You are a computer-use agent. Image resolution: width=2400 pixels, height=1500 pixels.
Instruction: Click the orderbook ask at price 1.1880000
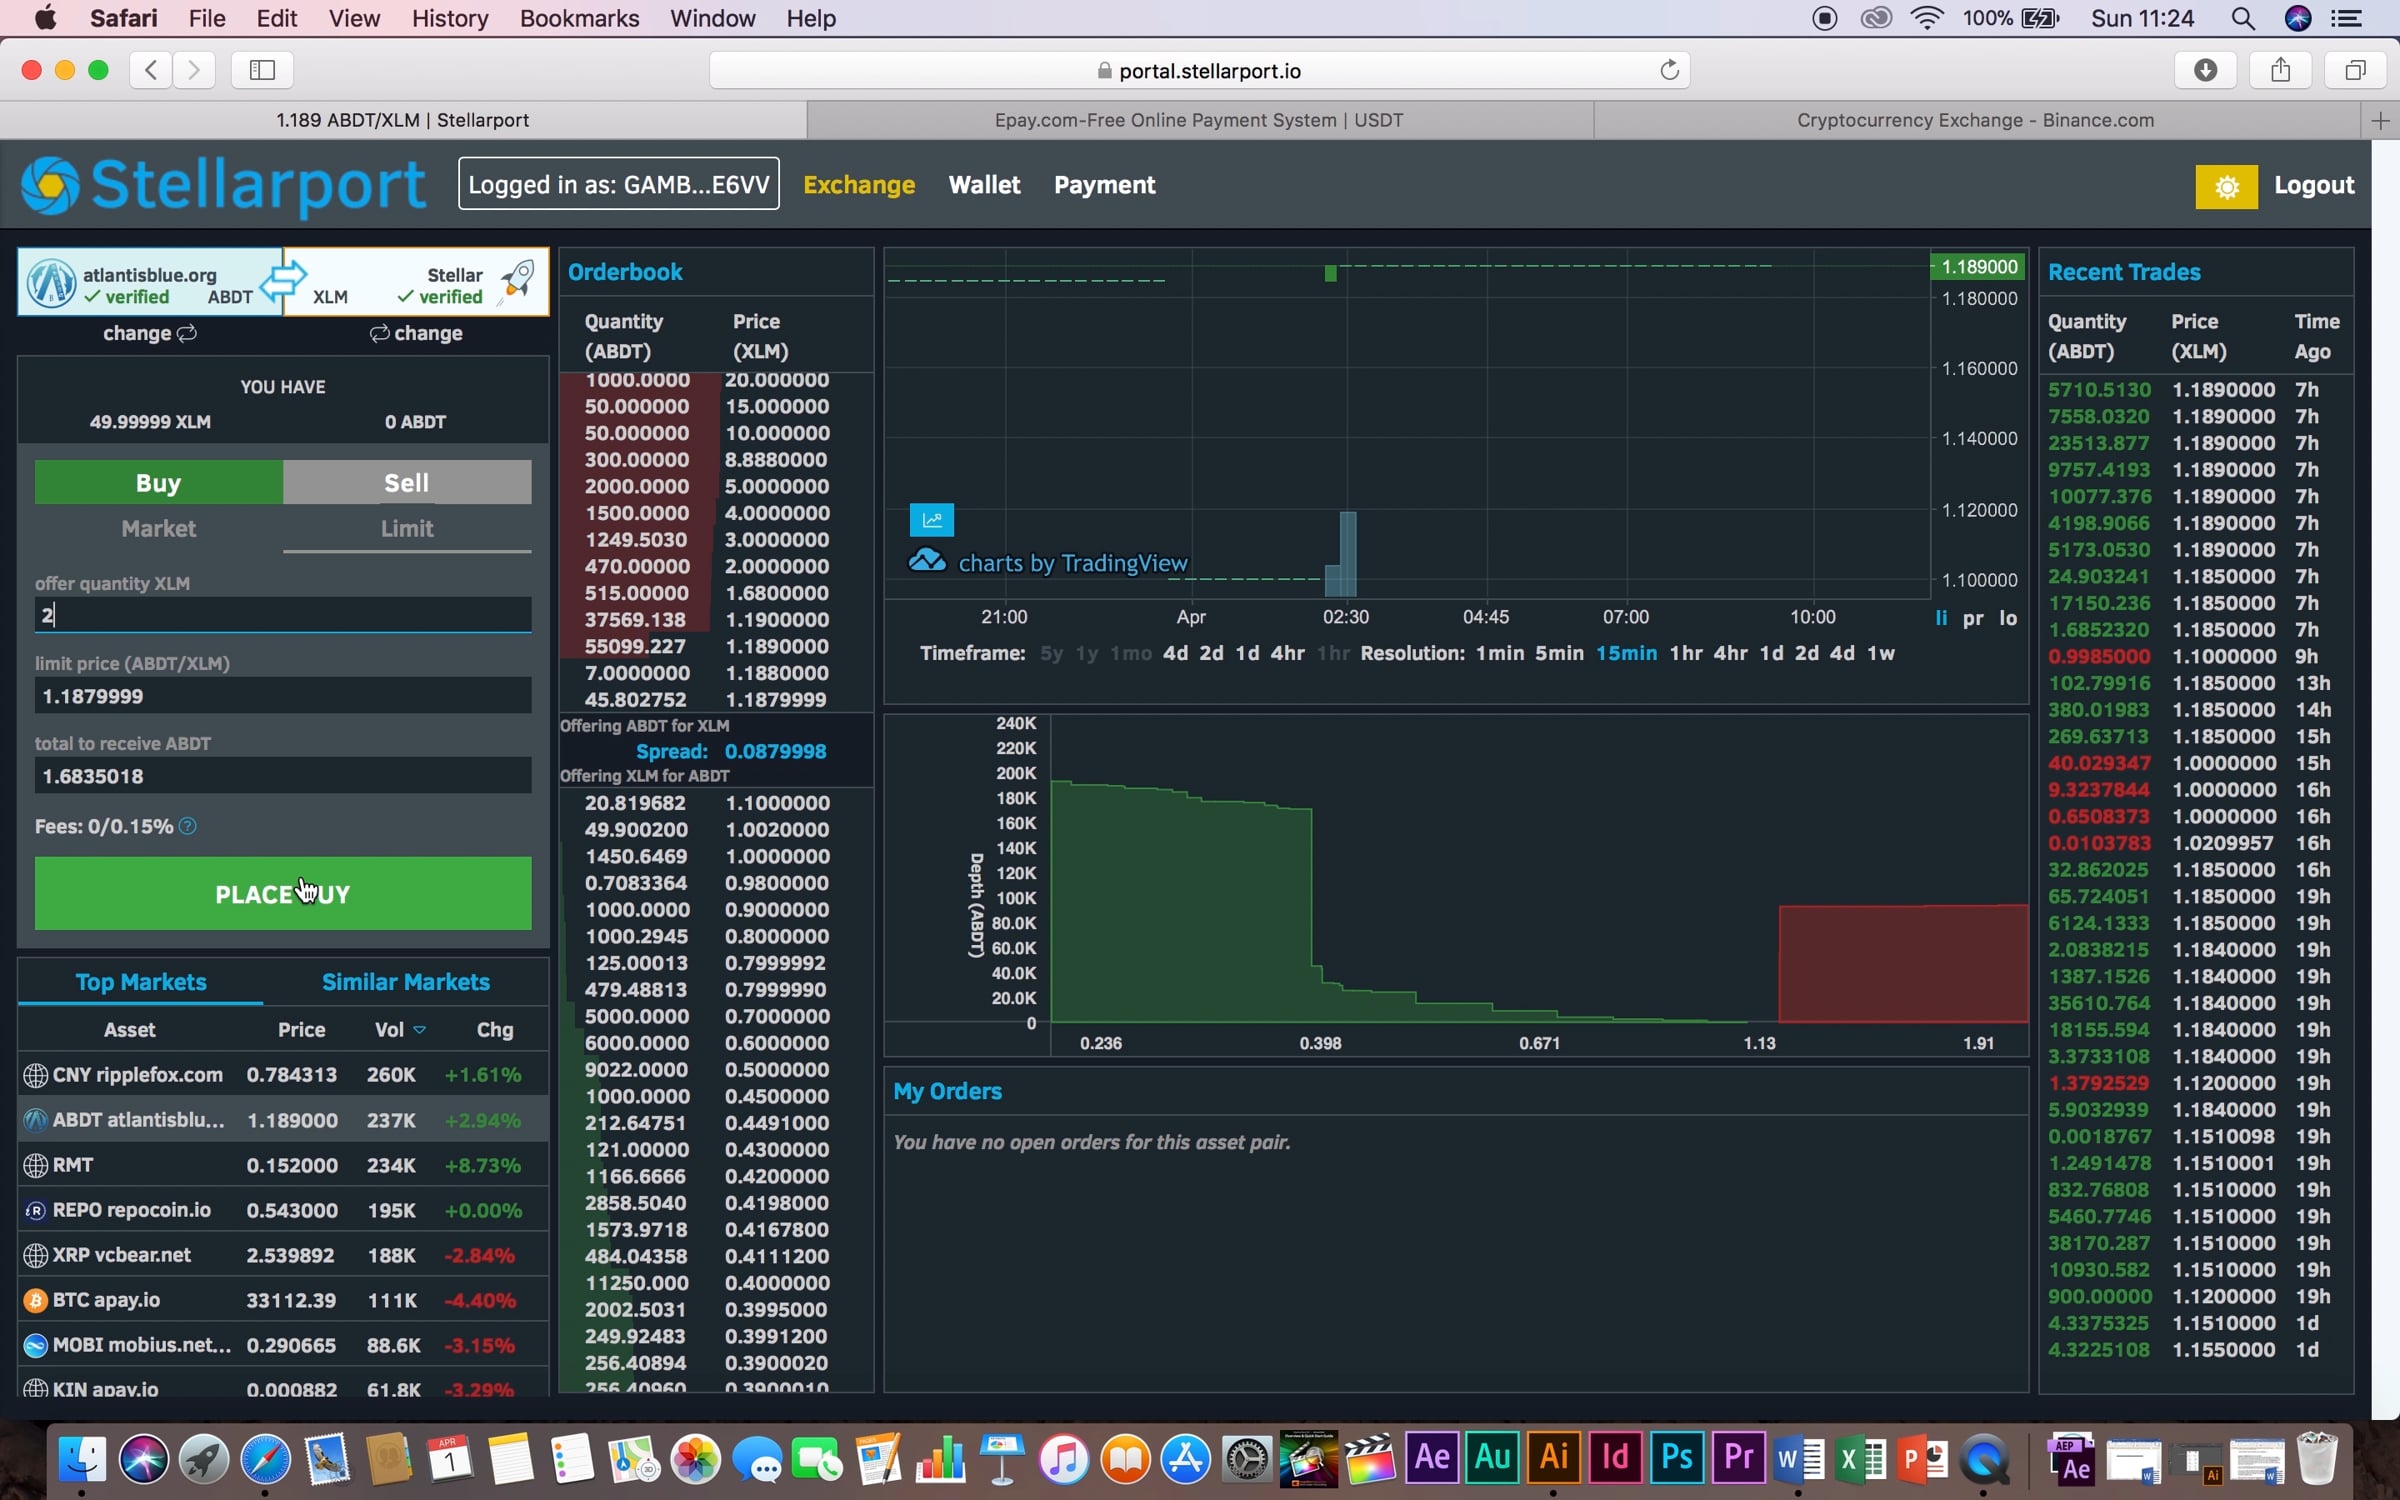715,673
